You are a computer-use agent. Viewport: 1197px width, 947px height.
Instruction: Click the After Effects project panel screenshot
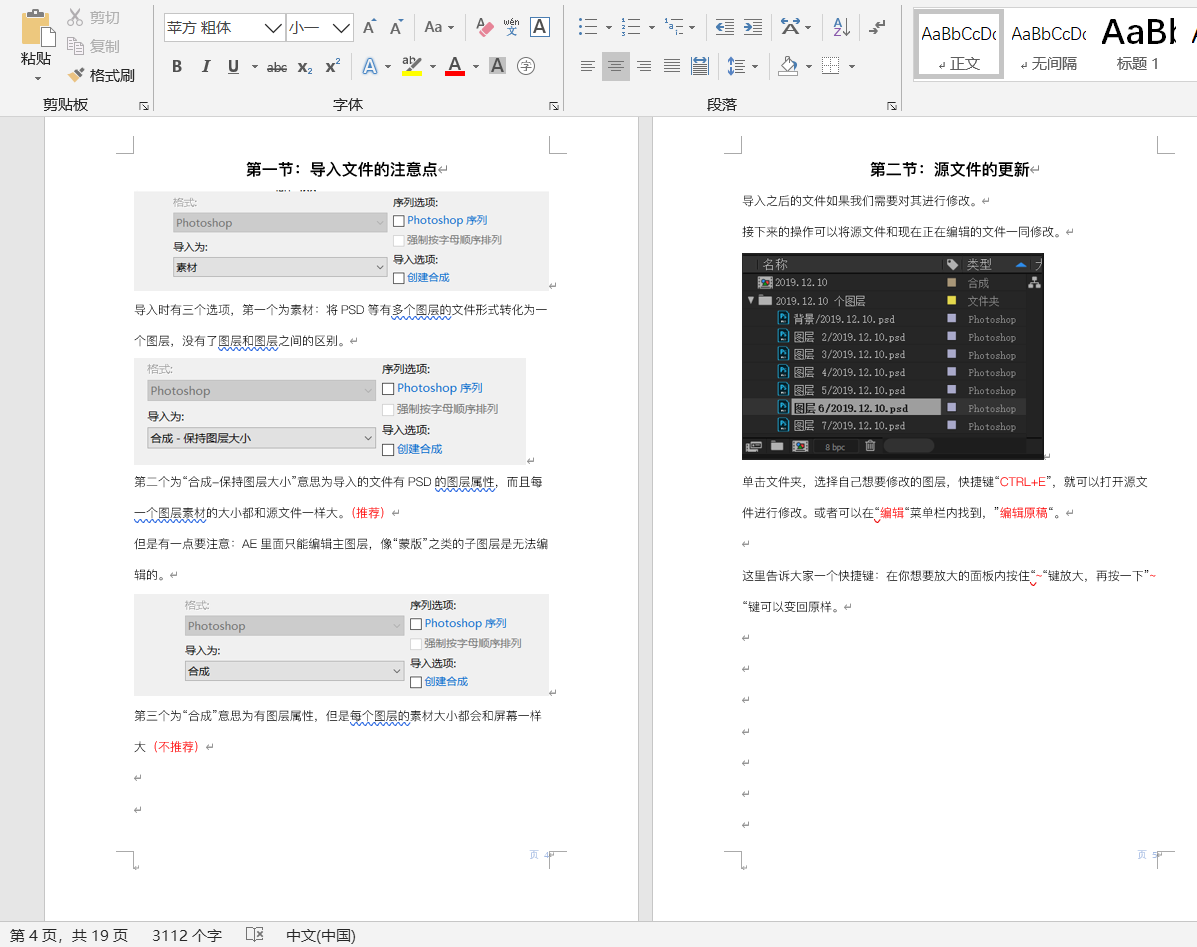coord(892,356)
